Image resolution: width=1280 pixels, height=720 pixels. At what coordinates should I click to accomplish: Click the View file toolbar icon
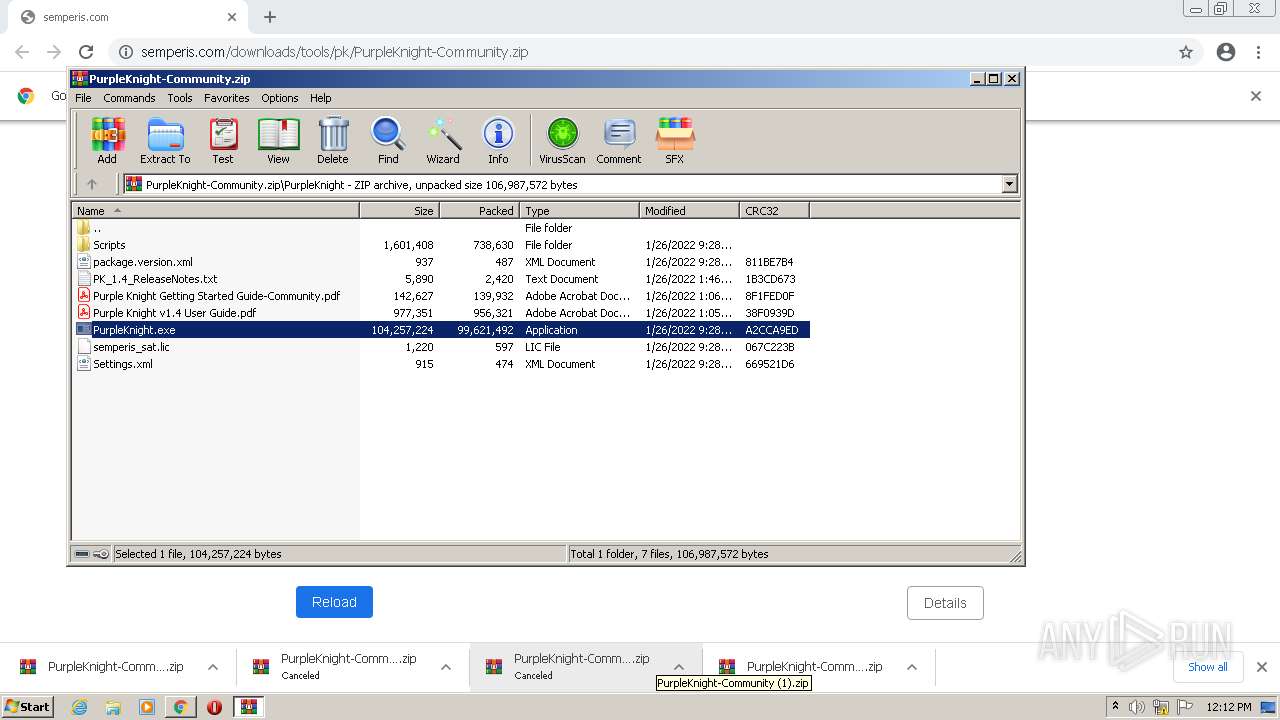278,140
